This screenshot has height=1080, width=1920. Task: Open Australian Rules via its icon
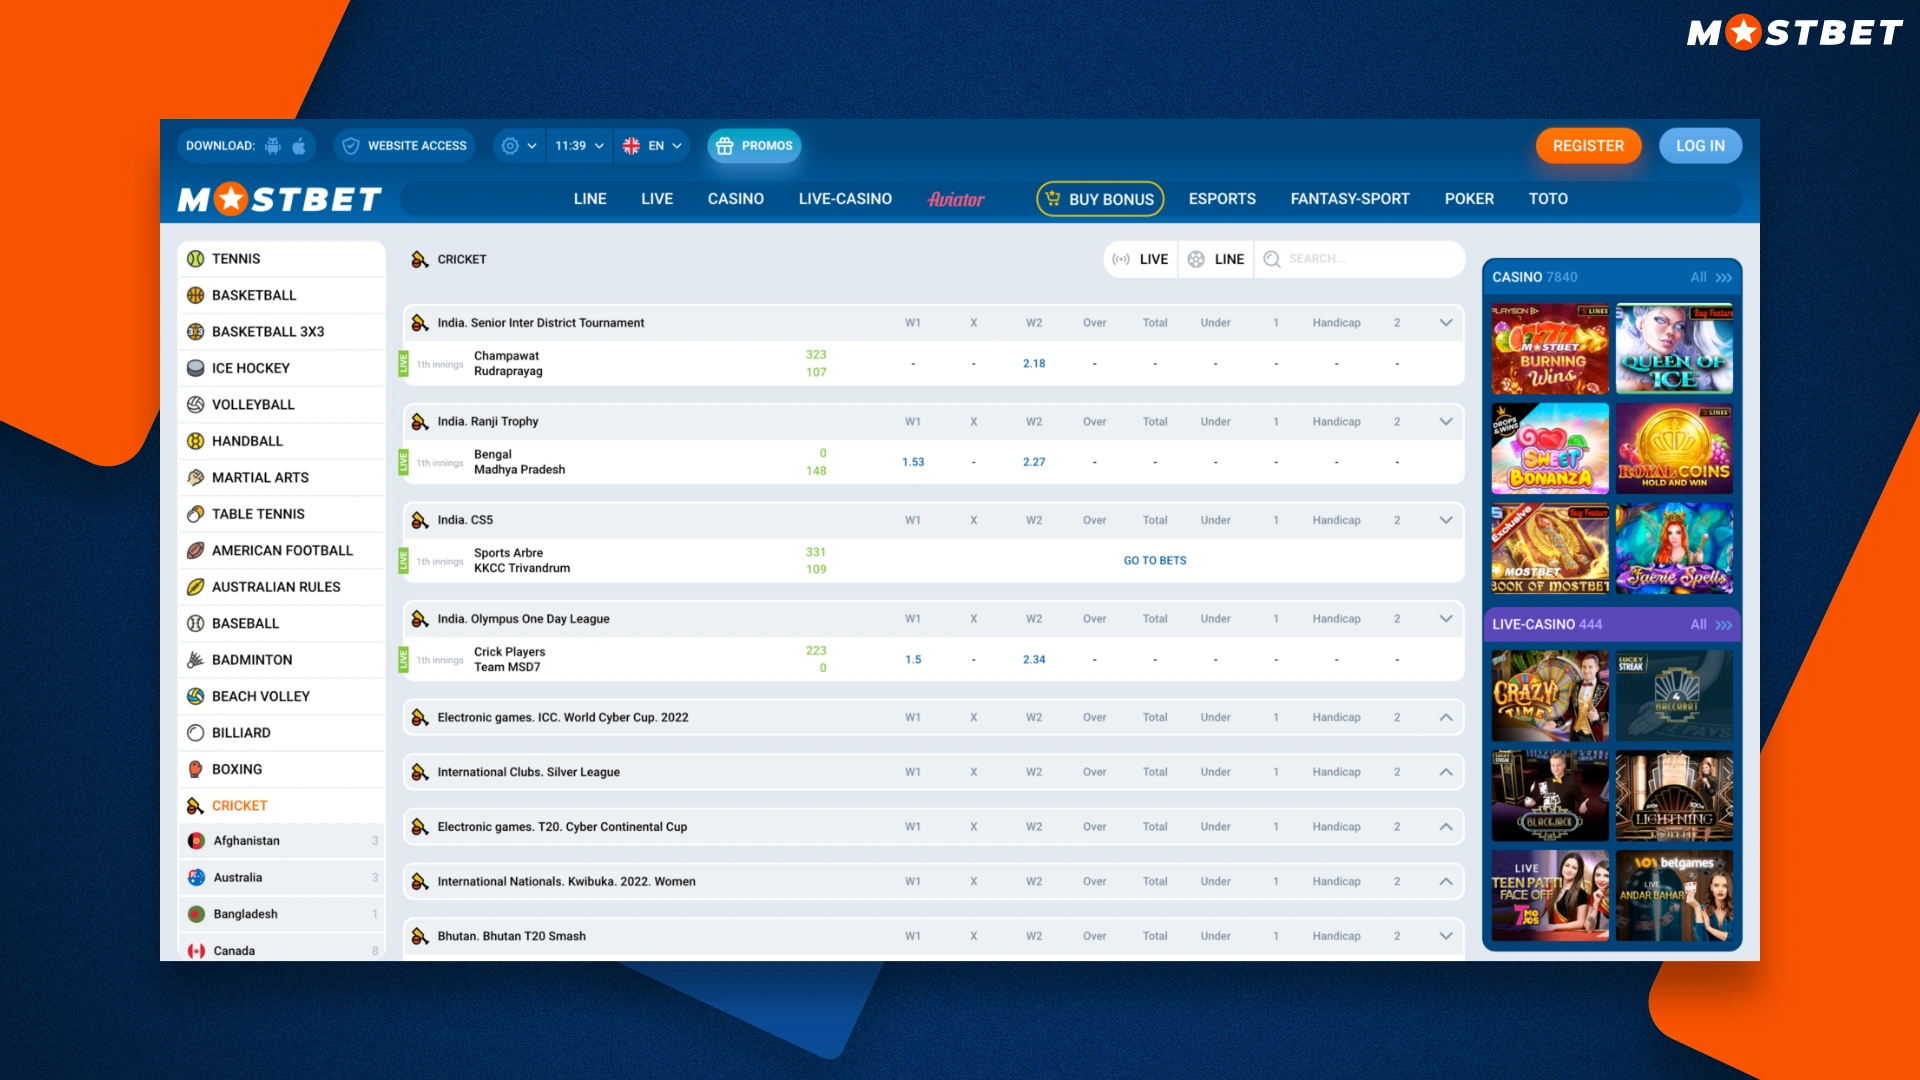pos(196,587)
